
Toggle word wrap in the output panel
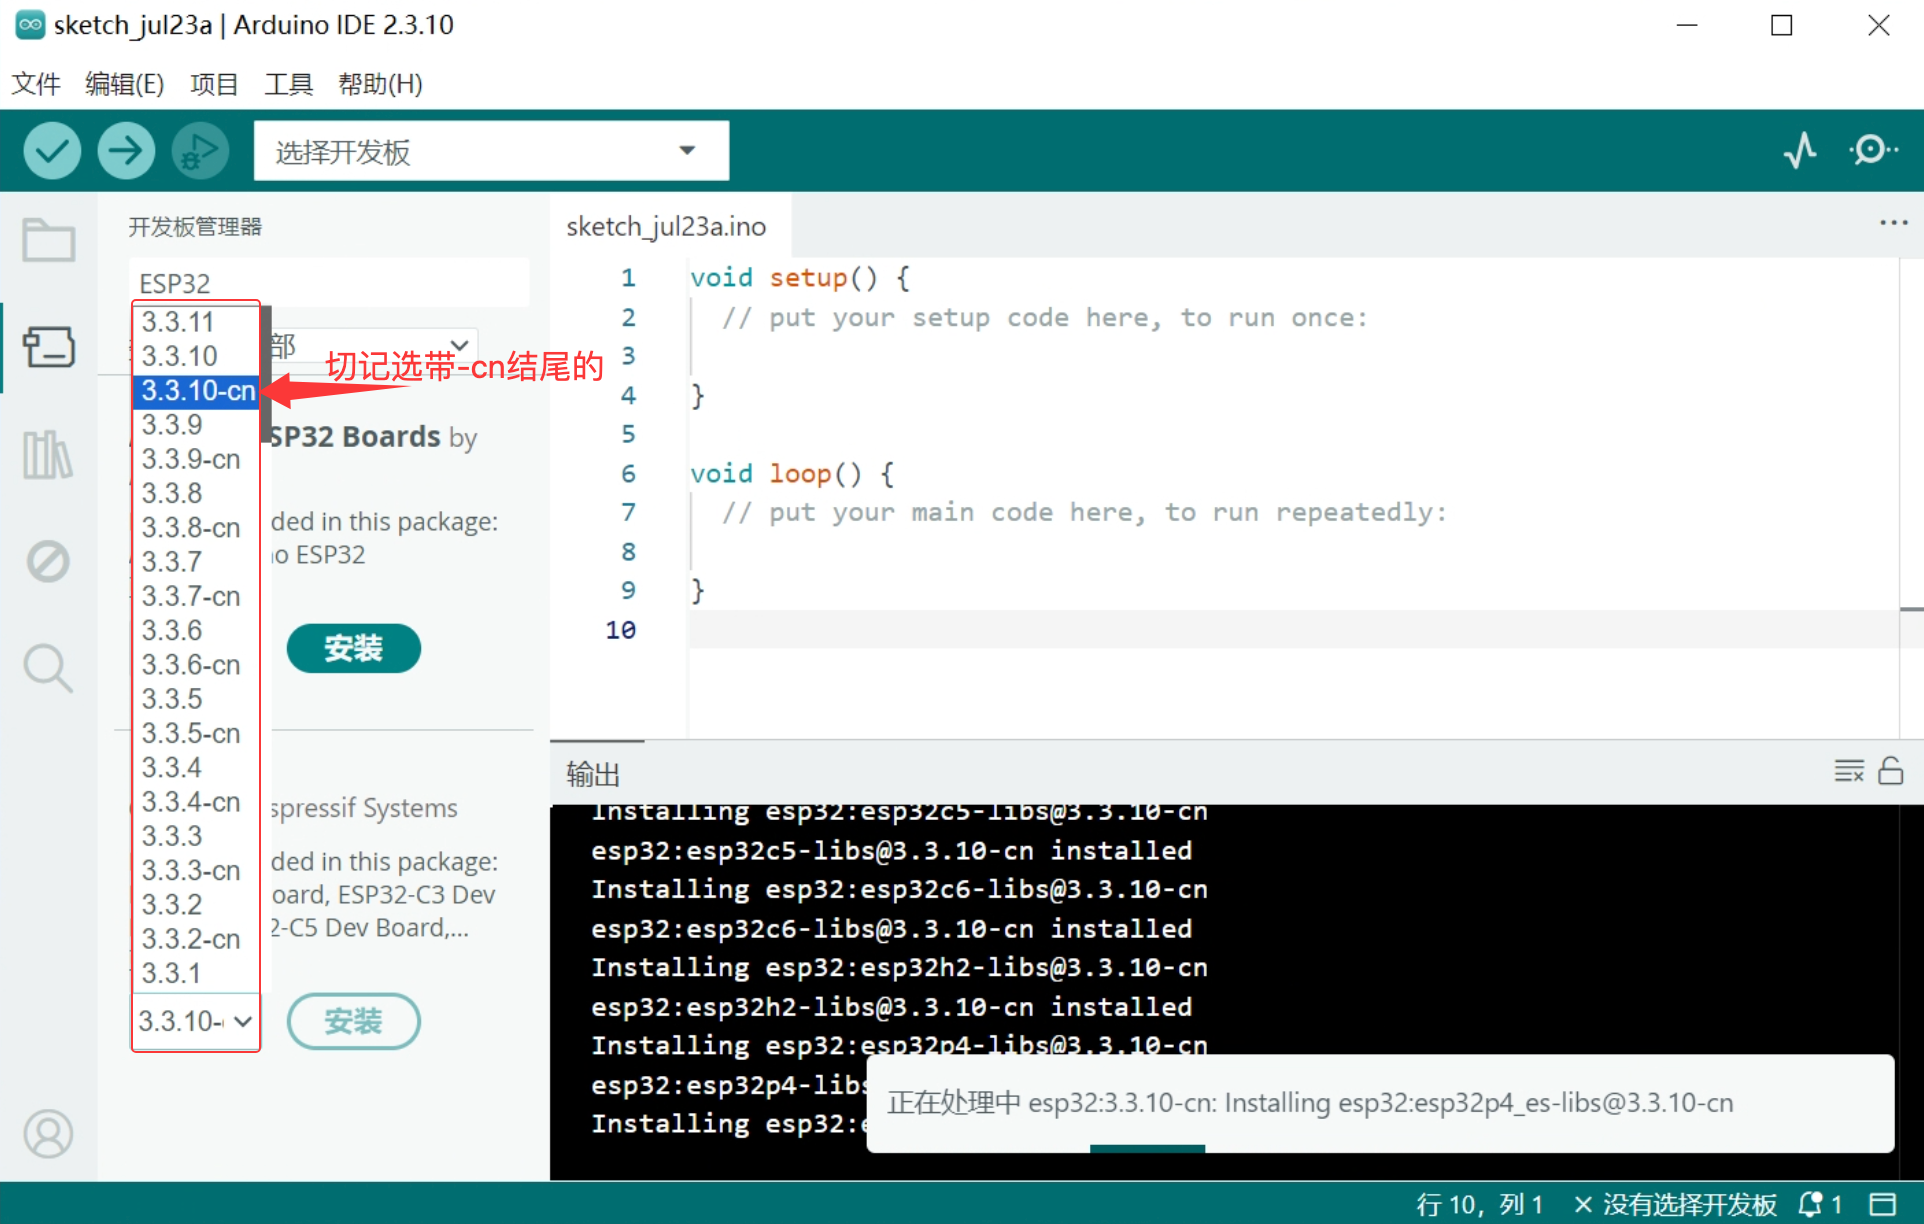click(x=1849, y=771)
